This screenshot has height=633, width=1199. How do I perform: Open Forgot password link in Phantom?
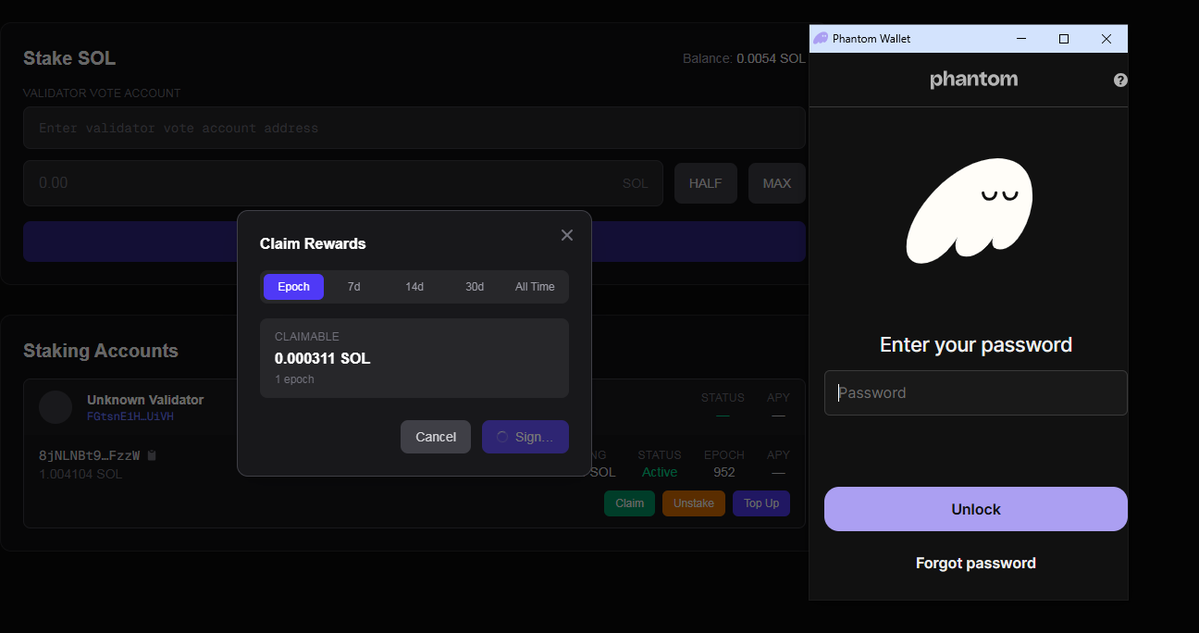tap(976, 563)
